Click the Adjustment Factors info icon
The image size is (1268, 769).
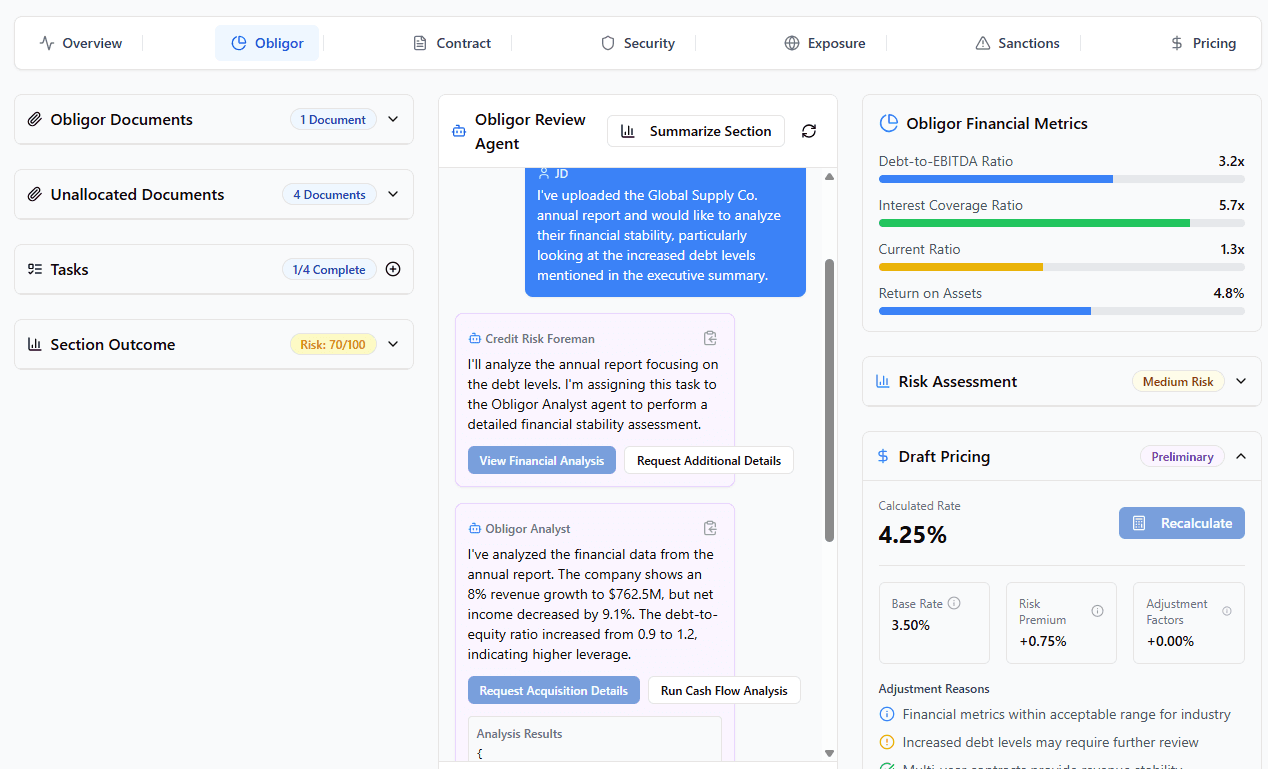click(x=1227, y=611)
